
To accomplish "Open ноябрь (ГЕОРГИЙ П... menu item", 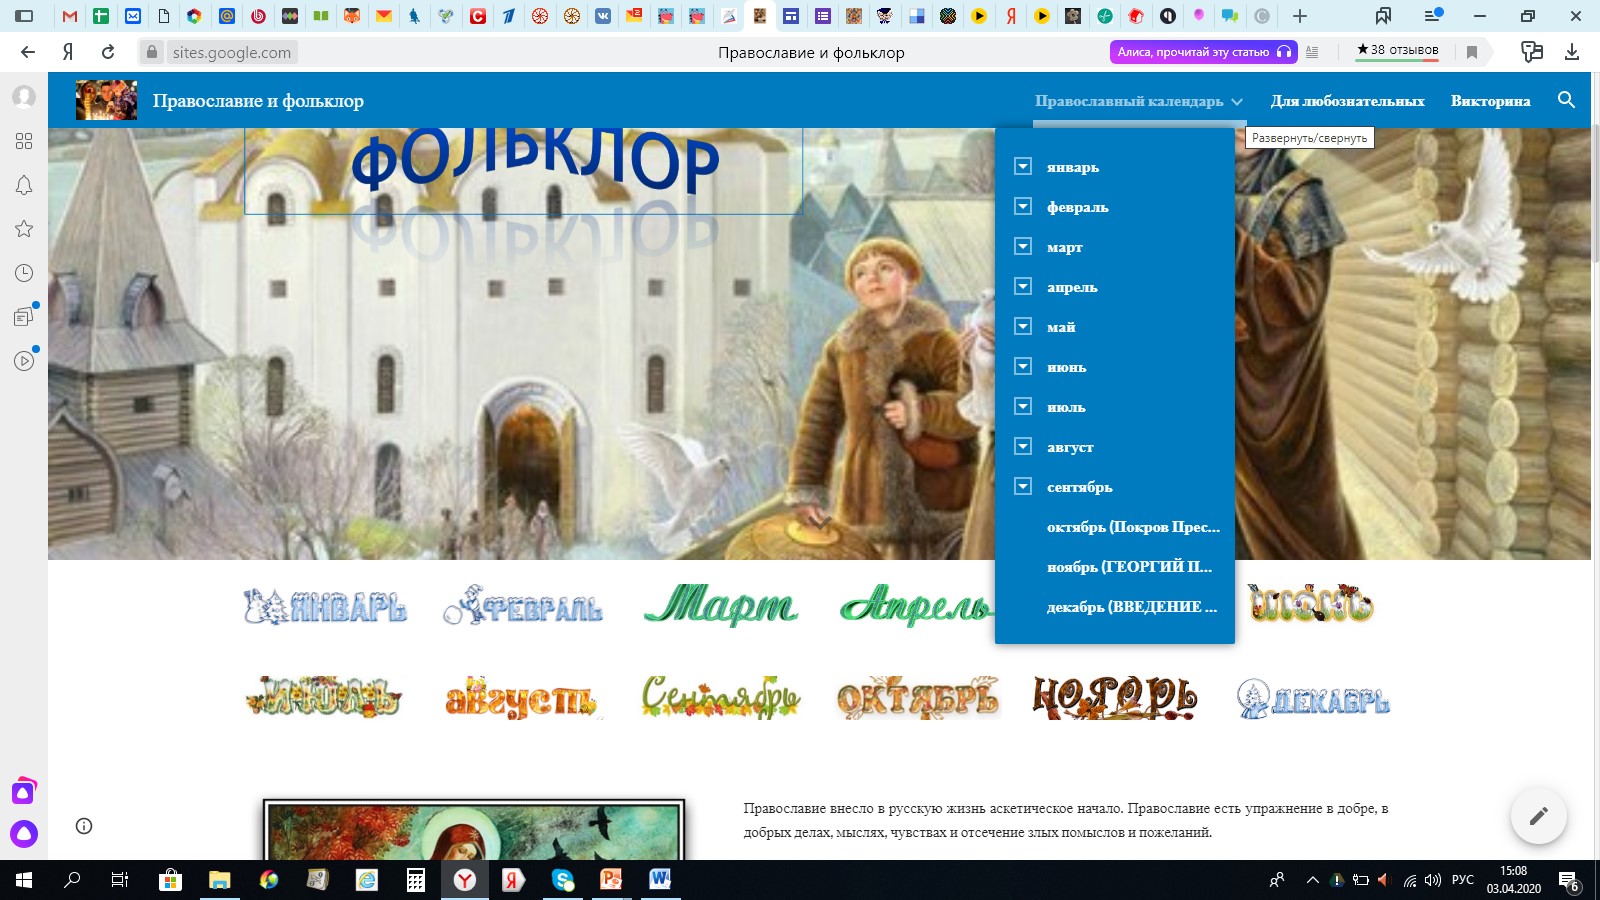I will [1129, 567].
